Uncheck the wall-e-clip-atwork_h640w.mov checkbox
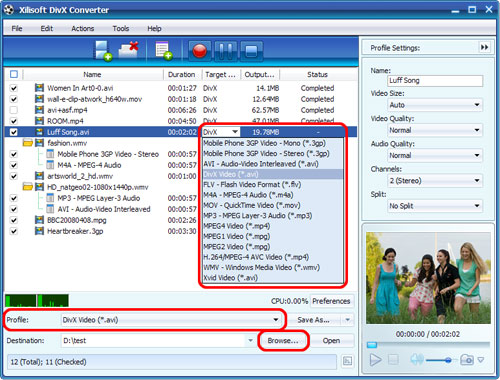This screenshot has height=380, width=500. (x=13, y=99)
